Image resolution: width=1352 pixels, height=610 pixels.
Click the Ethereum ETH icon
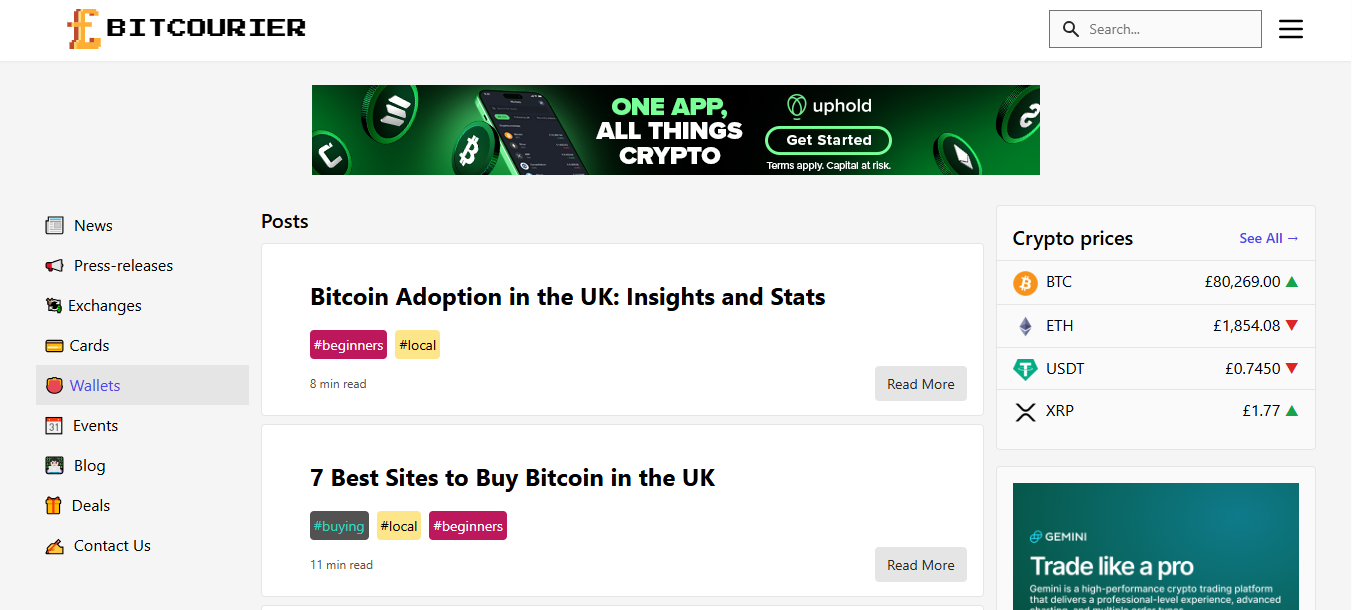pos(1025,326)
